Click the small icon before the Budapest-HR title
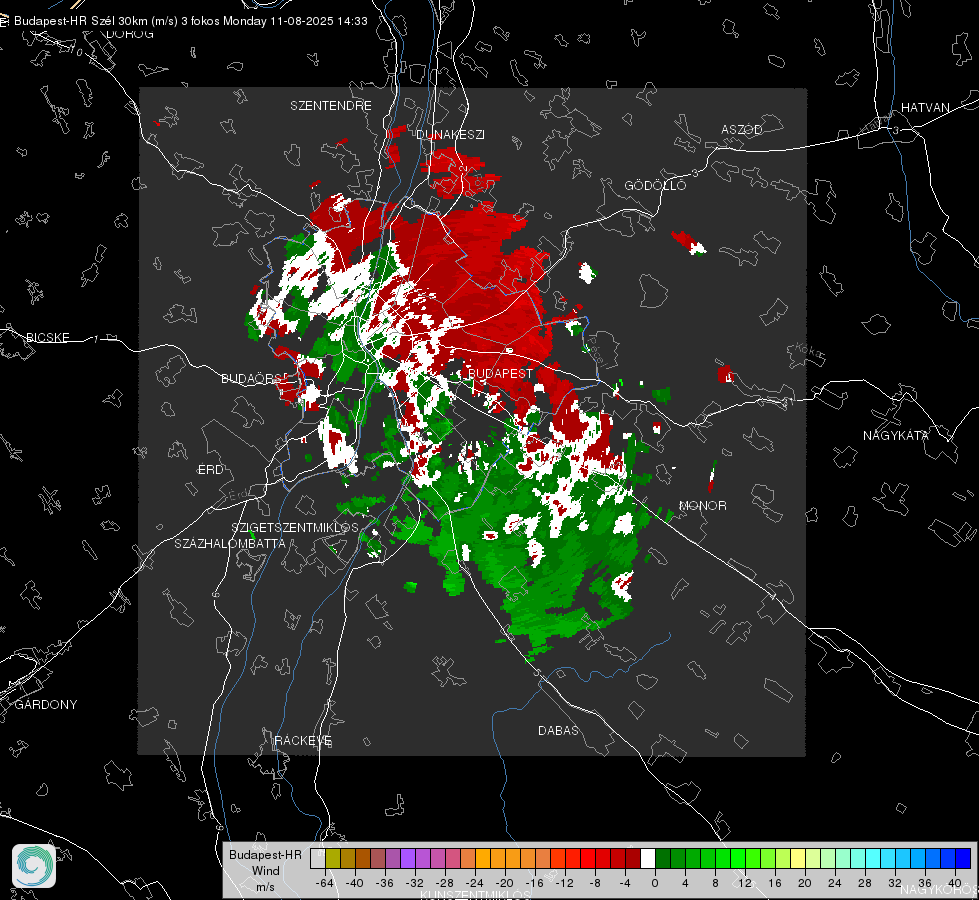The width and height of the screenshot is (979, 900). (4, 21)
